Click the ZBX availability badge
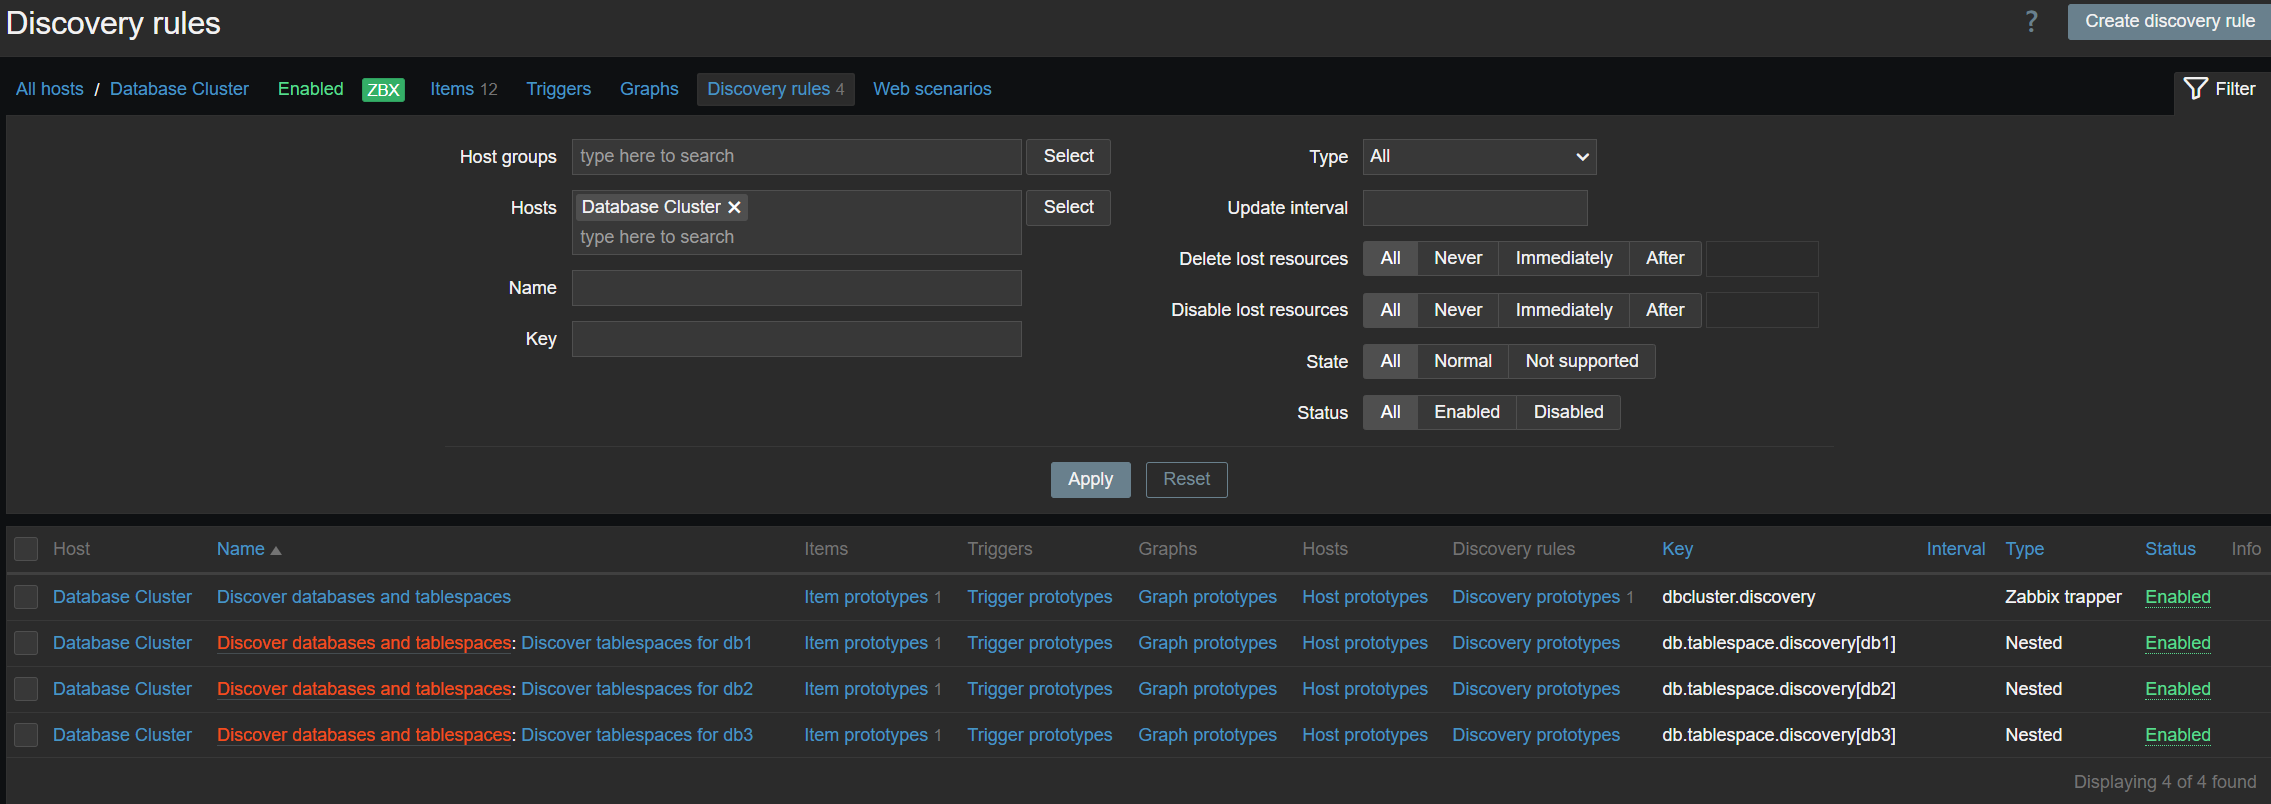2271x804 pixels. 383,89
